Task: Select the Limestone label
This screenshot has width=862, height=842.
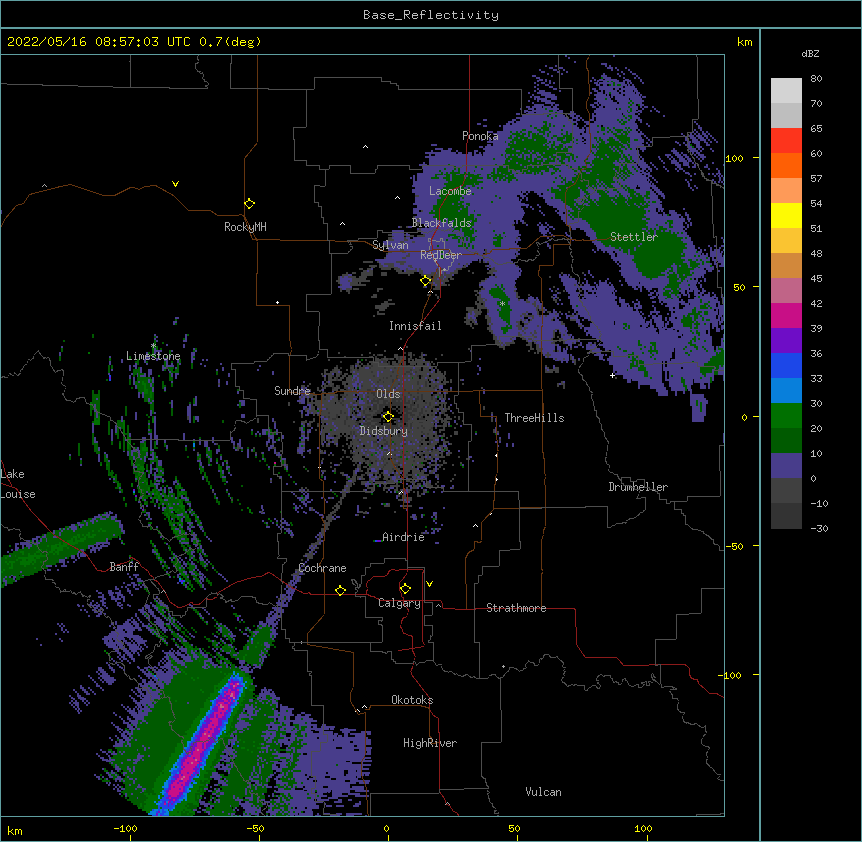Action: (153, 356)
